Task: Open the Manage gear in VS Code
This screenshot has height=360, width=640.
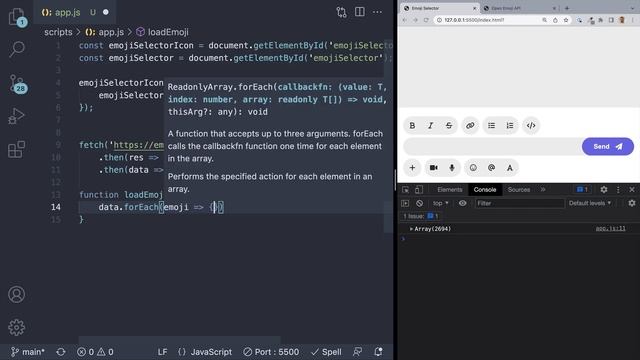Action: click(16, 327)
